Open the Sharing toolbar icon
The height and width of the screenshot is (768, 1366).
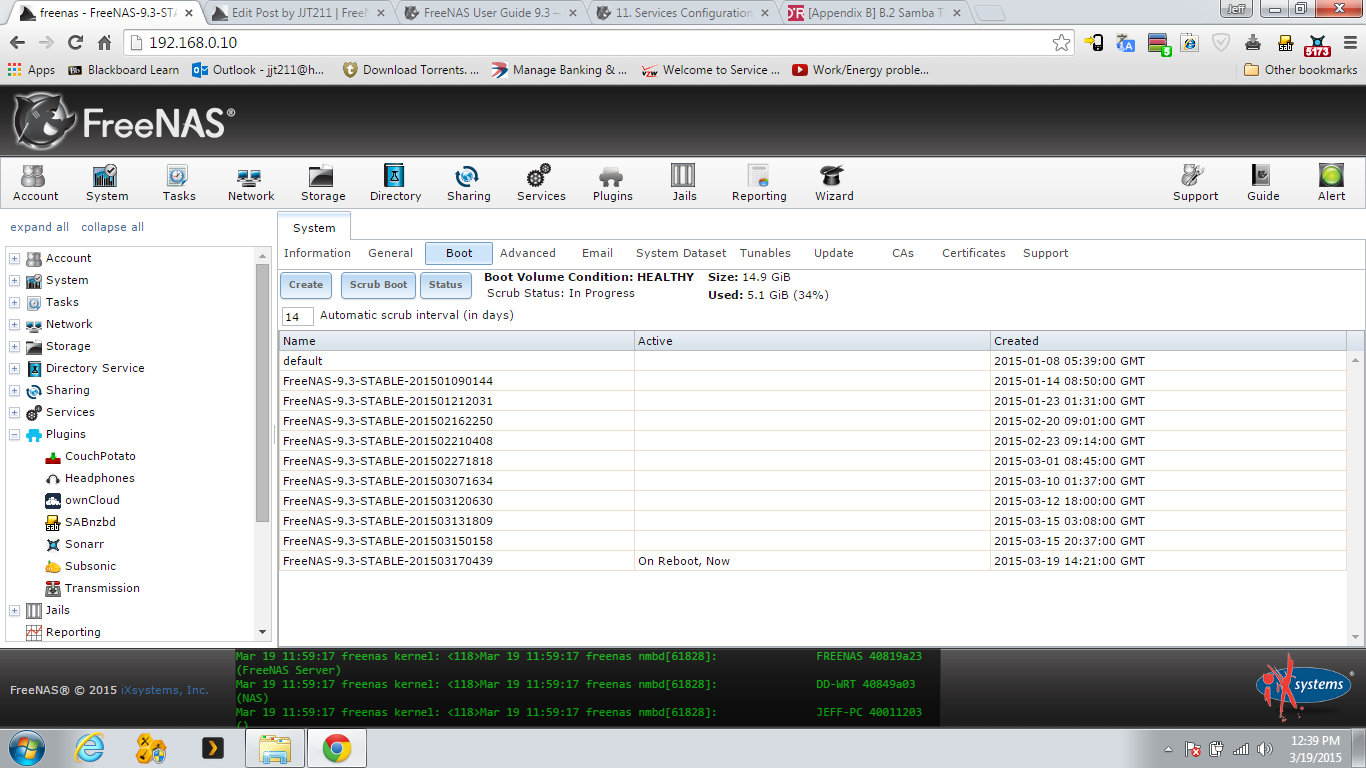coord(468,183)
